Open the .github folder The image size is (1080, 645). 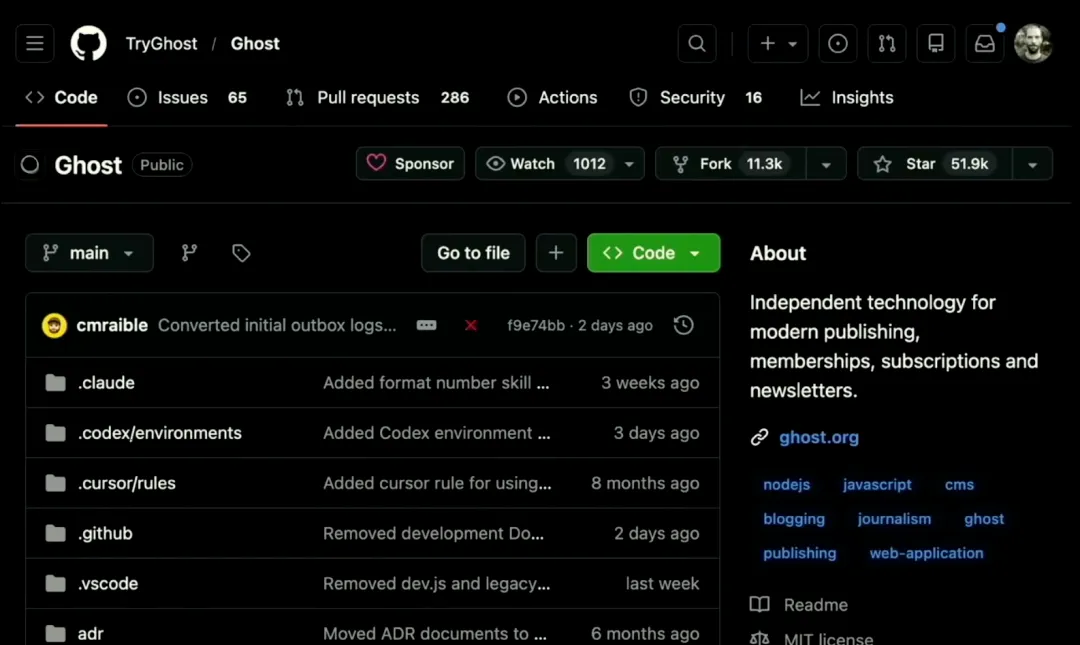tap(105, 533)
